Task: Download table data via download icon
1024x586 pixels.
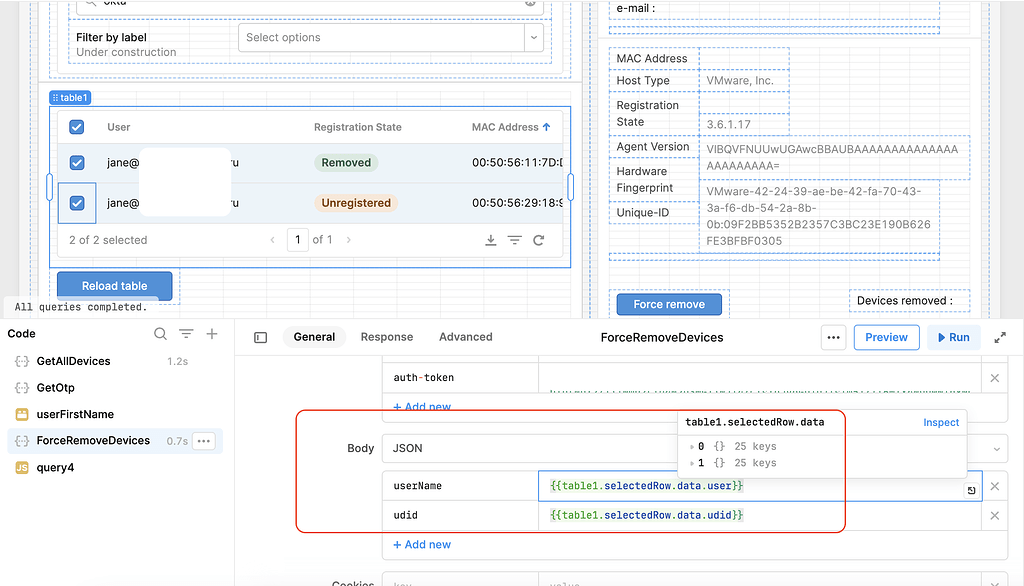Action: [491, 240]
